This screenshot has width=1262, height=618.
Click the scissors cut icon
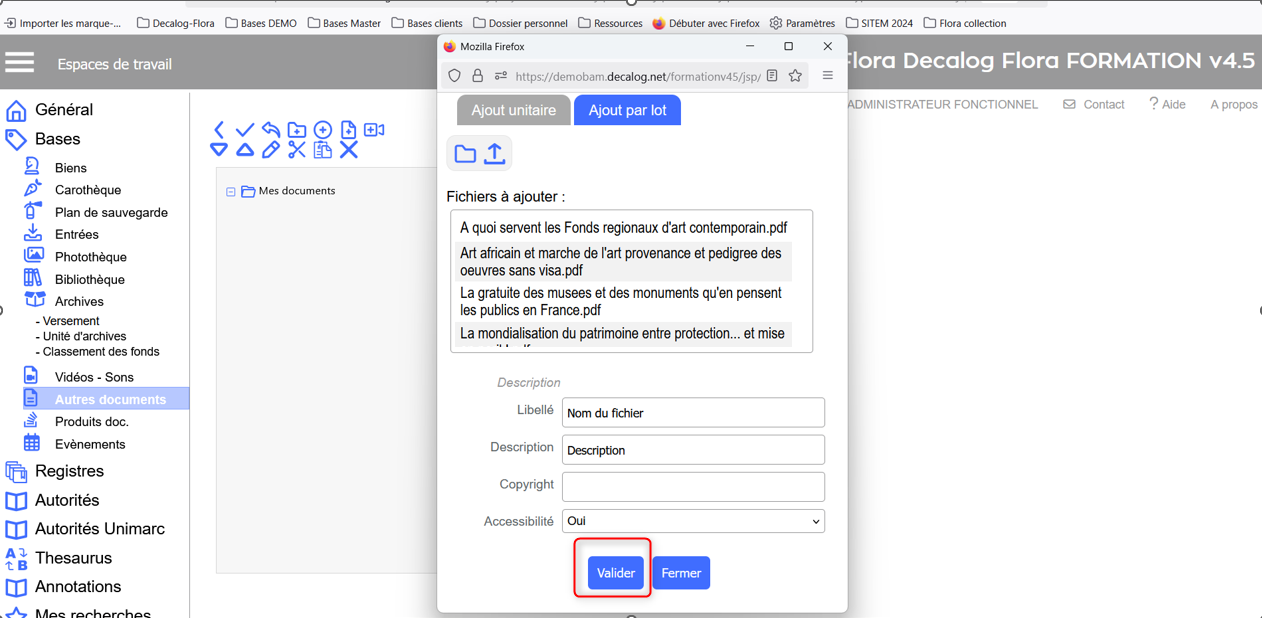point(297,150)
